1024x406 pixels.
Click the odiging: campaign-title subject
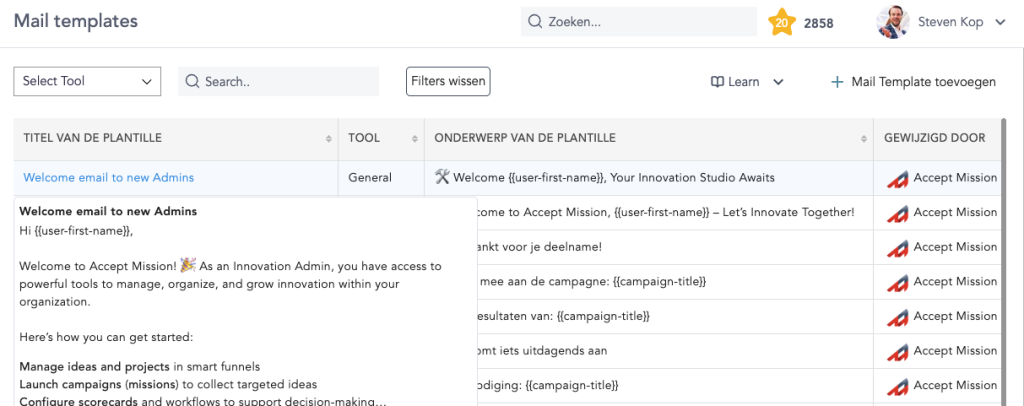pyautogui.click(x=549, y=385)
